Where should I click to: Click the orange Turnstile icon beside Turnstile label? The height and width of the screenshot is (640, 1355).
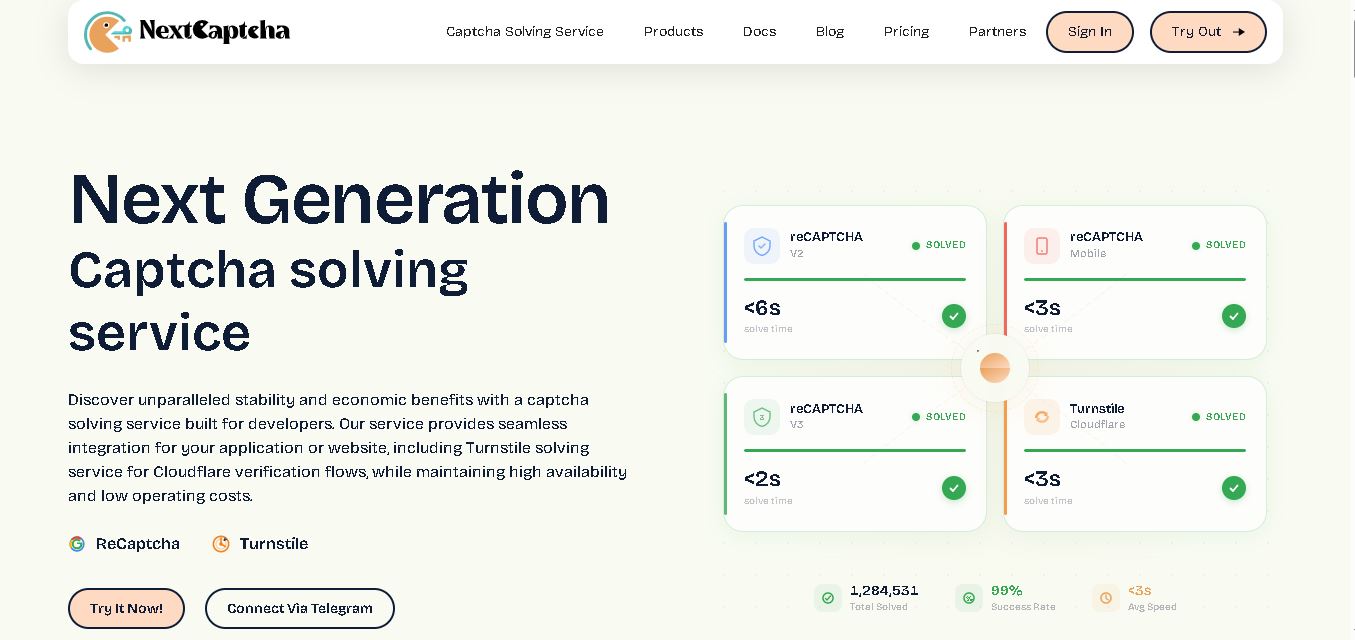[221, 544]
